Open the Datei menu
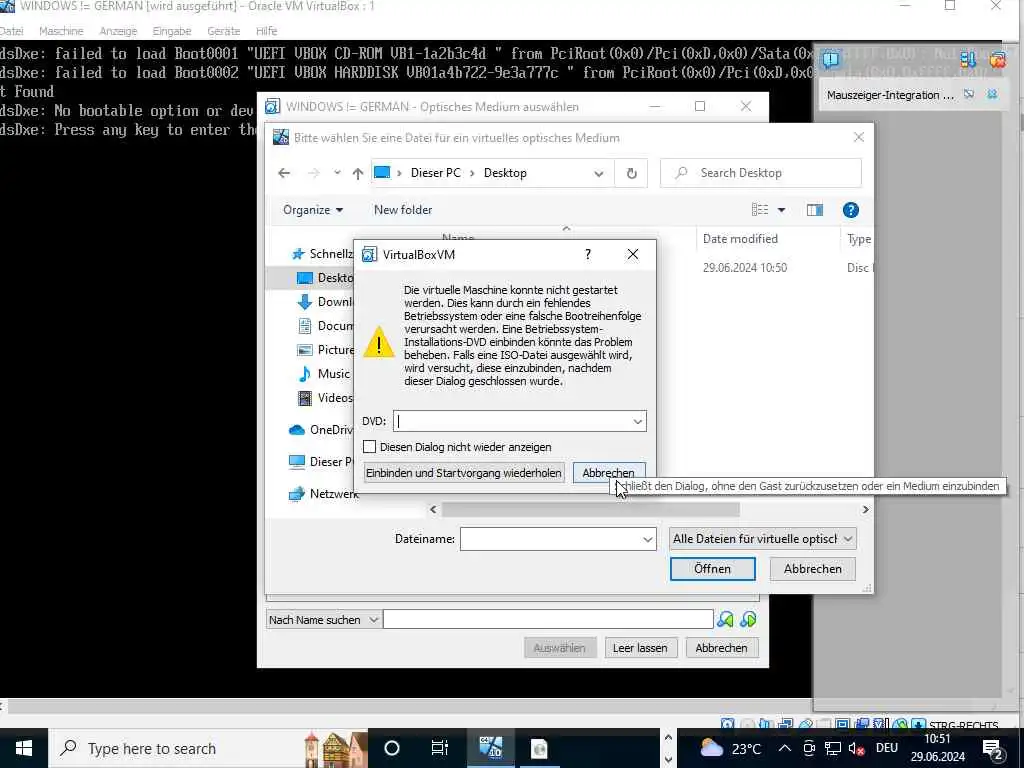1024x768 pixels. (x=11, y=31)
